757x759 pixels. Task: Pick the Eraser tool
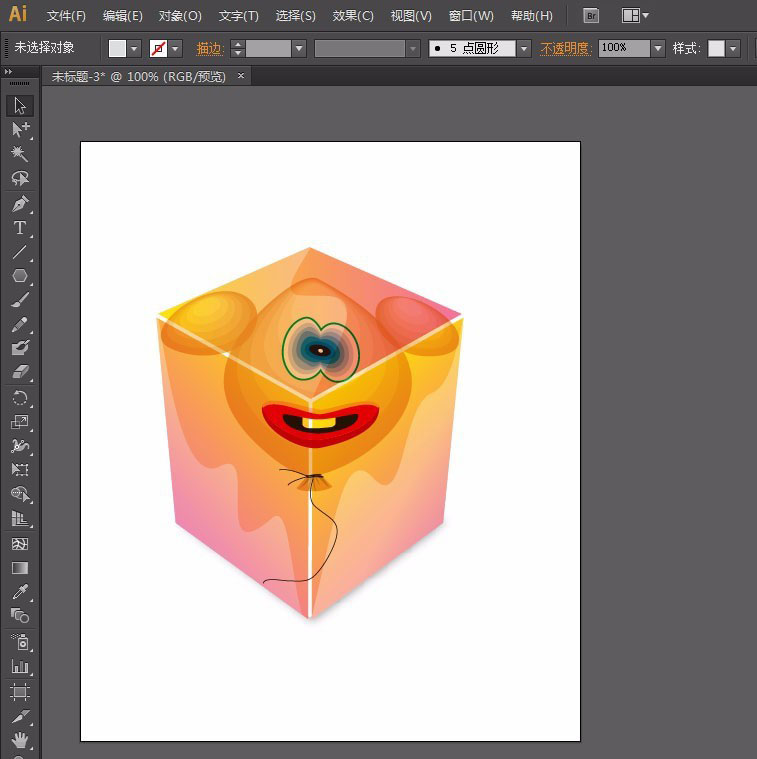pyautogui.click(x=20, y=372)
